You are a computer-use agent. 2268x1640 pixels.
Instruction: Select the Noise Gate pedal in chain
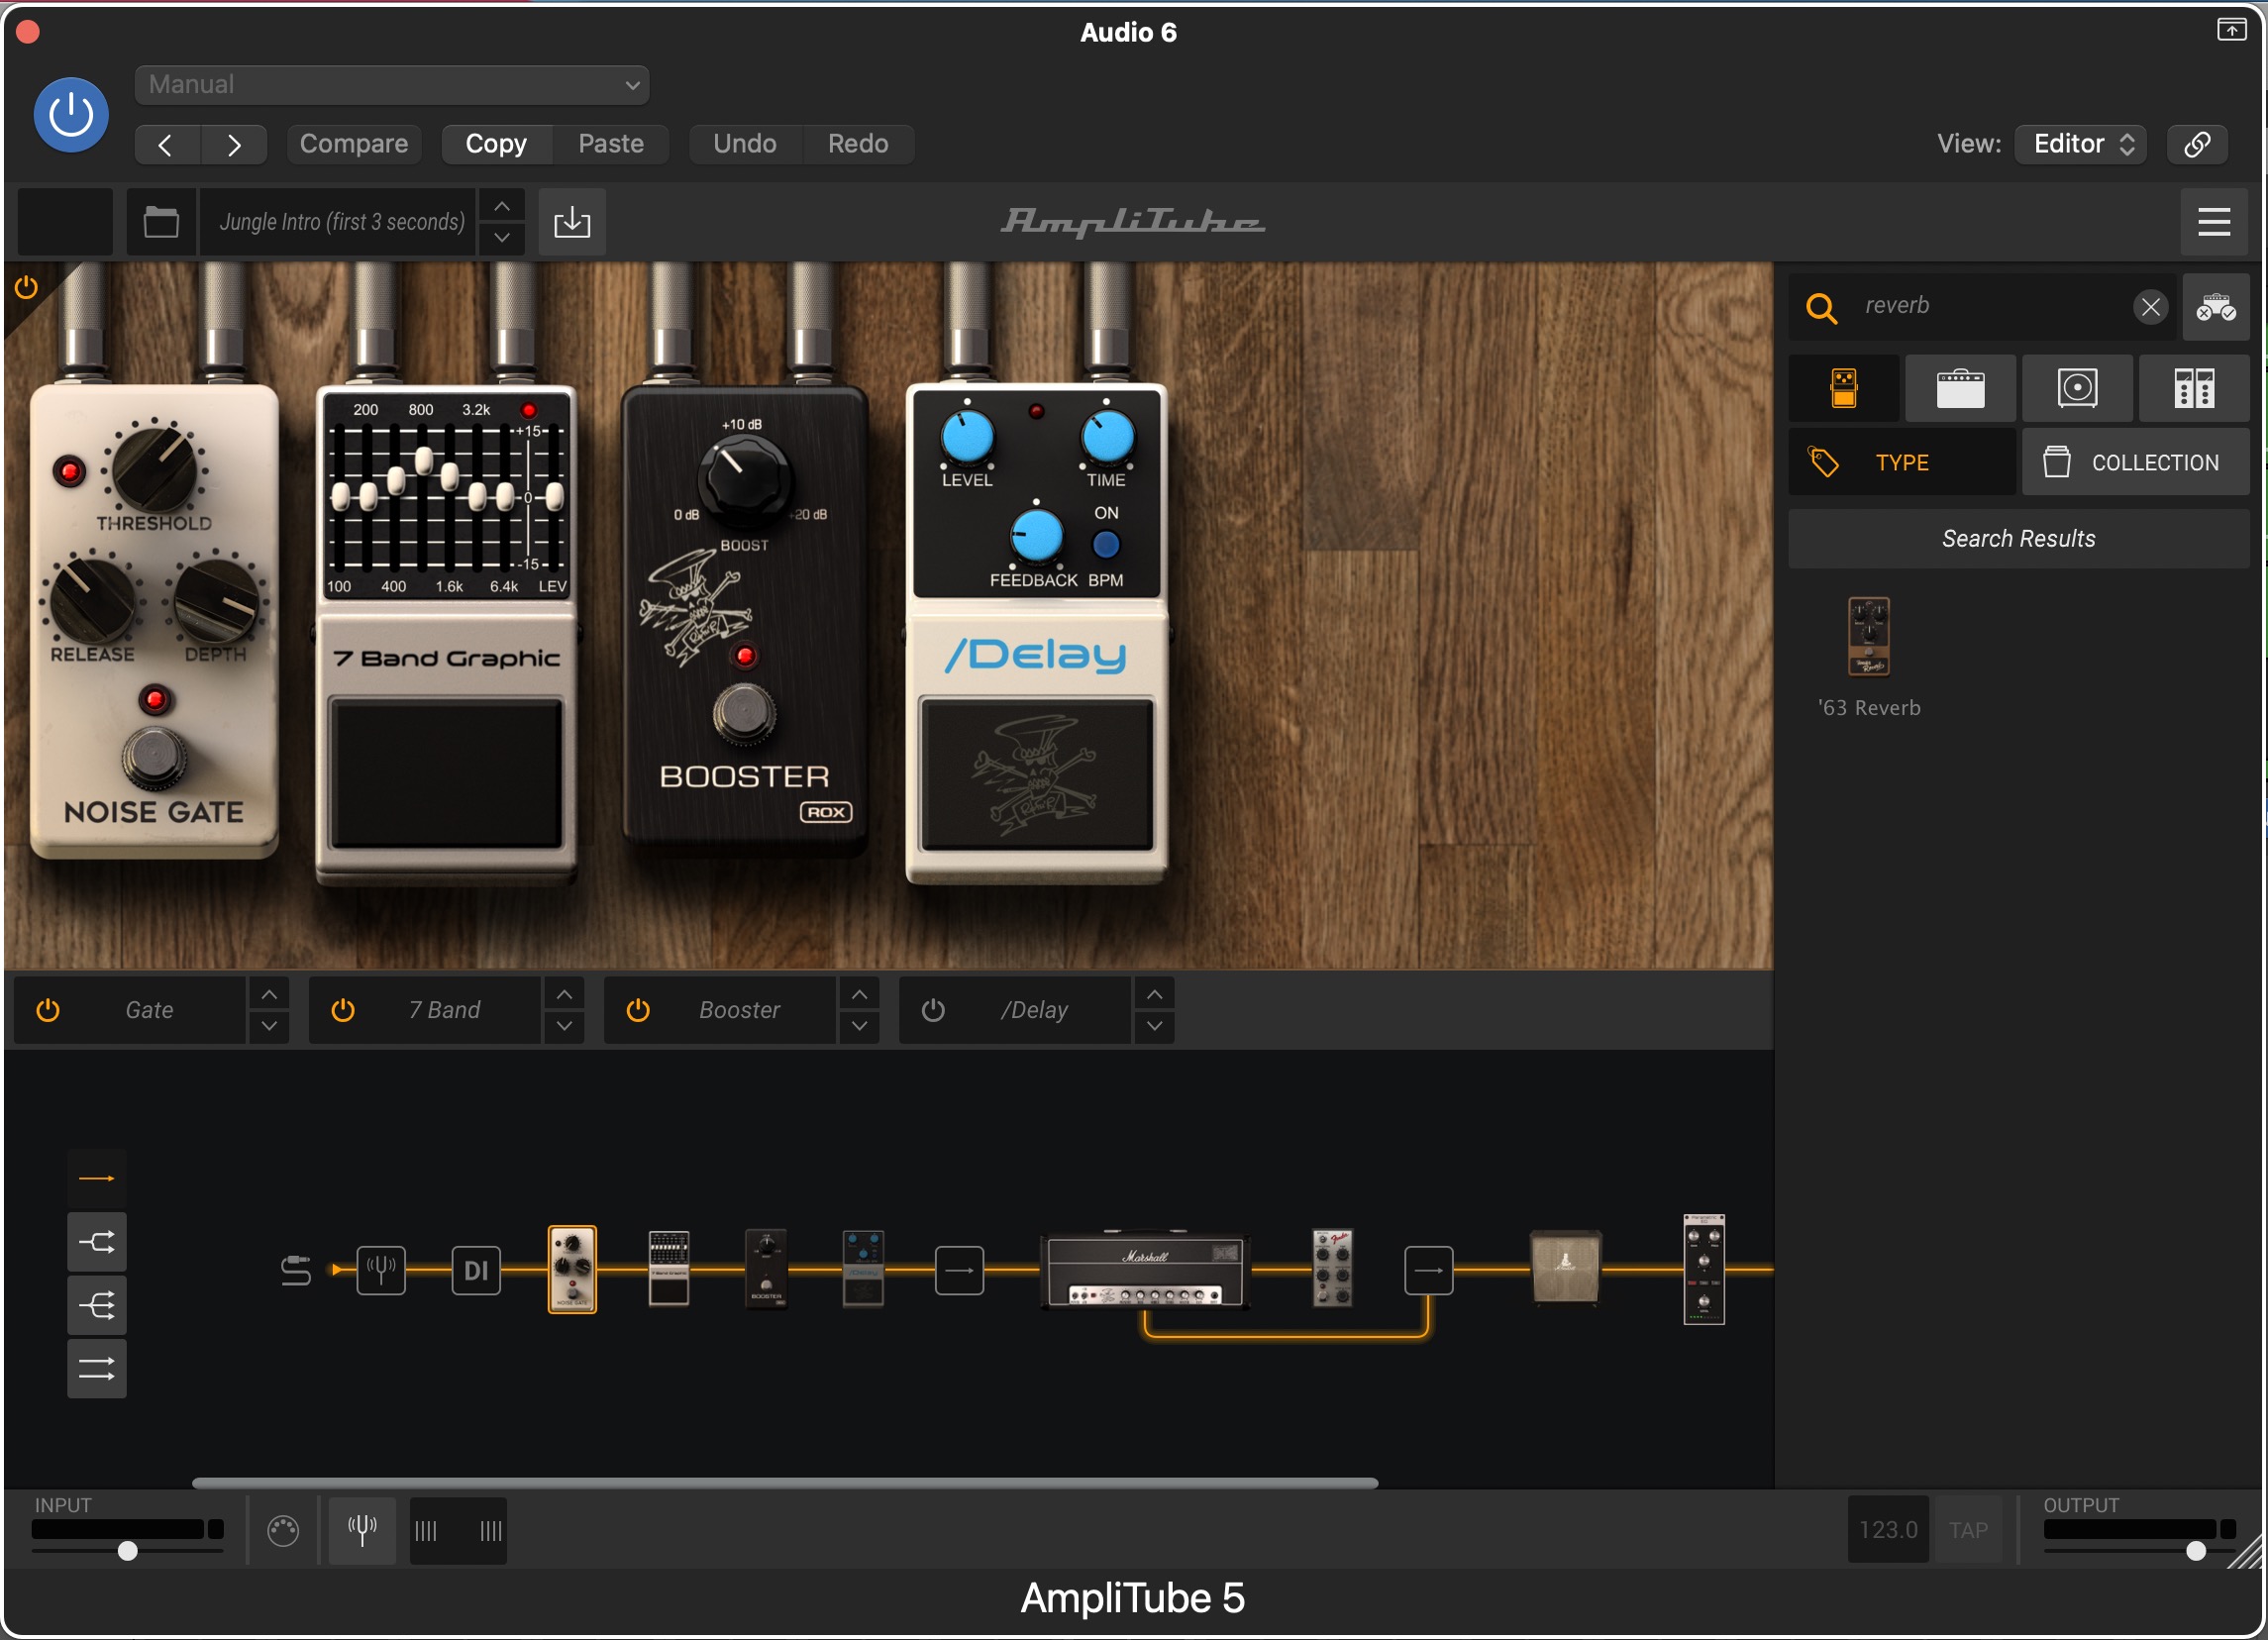(572, 1270)
